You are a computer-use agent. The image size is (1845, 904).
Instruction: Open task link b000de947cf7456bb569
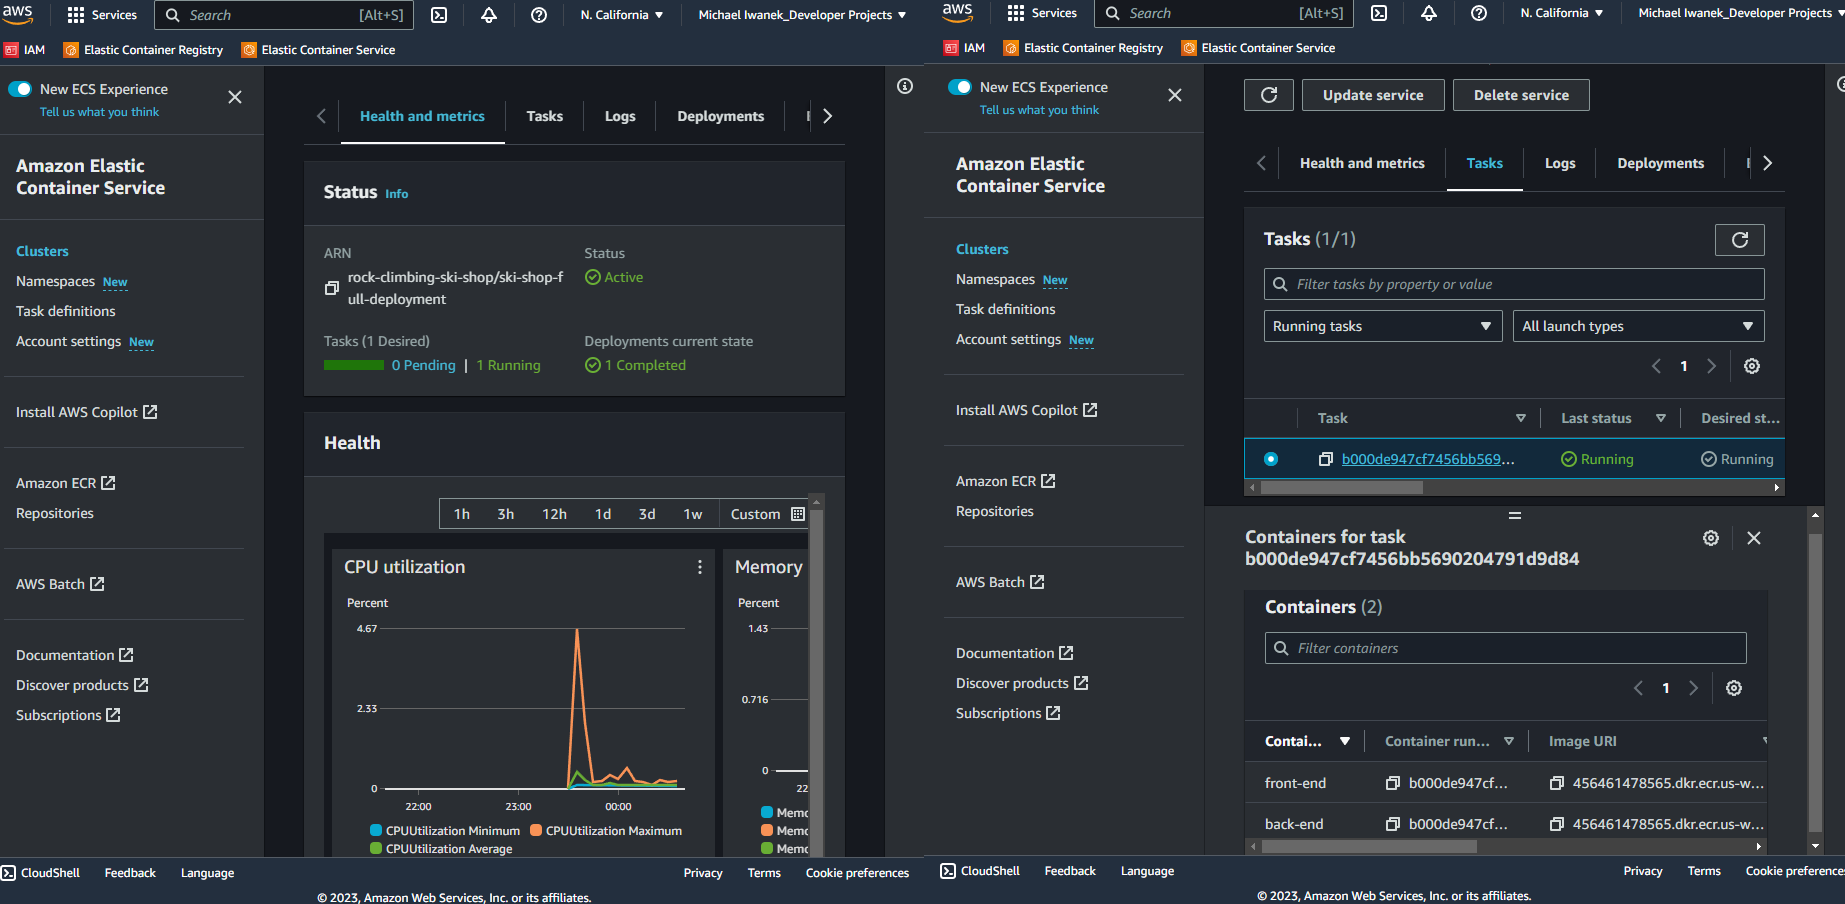[1428, 459]
